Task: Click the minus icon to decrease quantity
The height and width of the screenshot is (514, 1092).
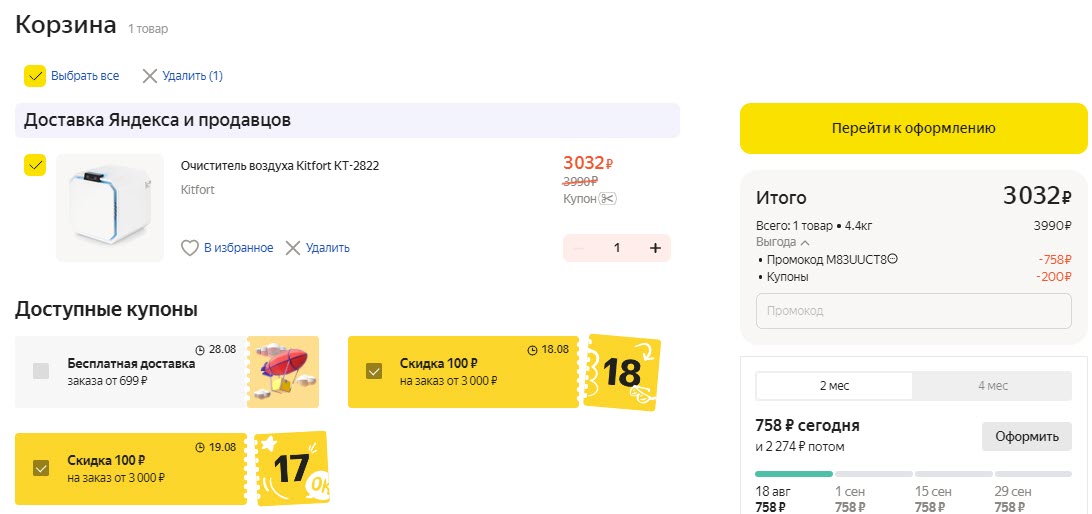Action: click(578, 248)
